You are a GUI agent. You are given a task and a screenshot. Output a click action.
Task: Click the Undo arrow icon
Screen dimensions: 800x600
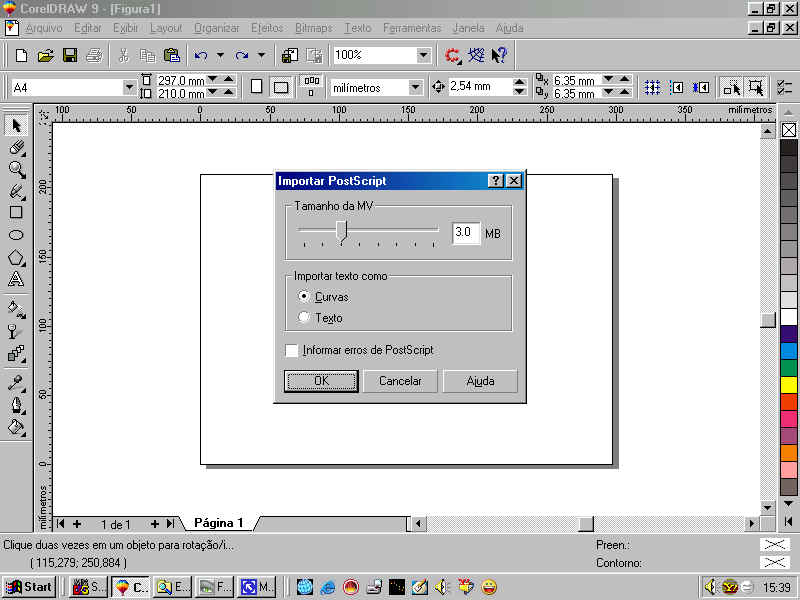tap(201, 55)
